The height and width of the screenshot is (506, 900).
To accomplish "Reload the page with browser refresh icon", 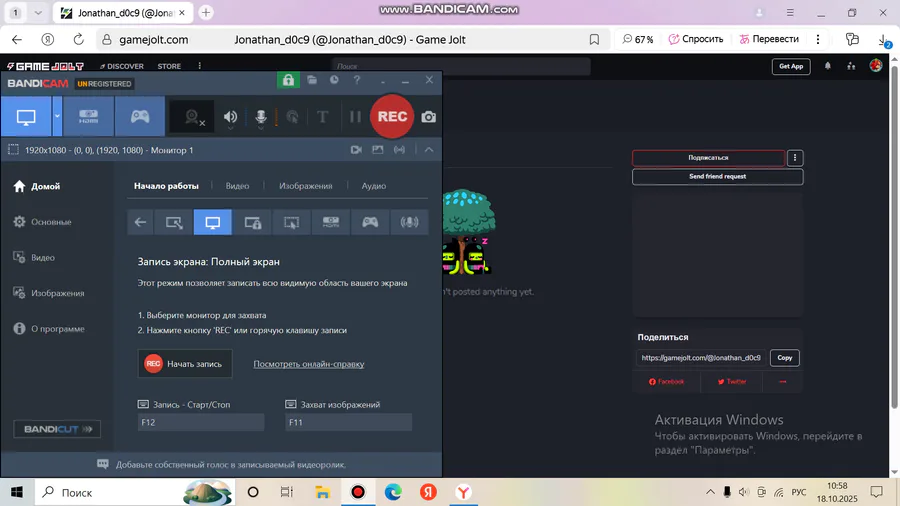I will 79,40.
